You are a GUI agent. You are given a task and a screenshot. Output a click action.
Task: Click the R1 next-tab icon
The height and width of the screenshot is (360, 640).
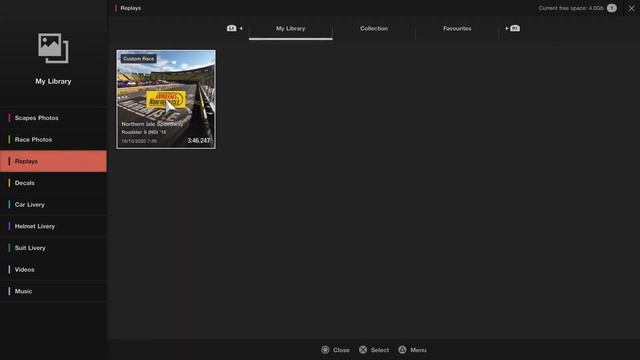(x=515, y=28)
